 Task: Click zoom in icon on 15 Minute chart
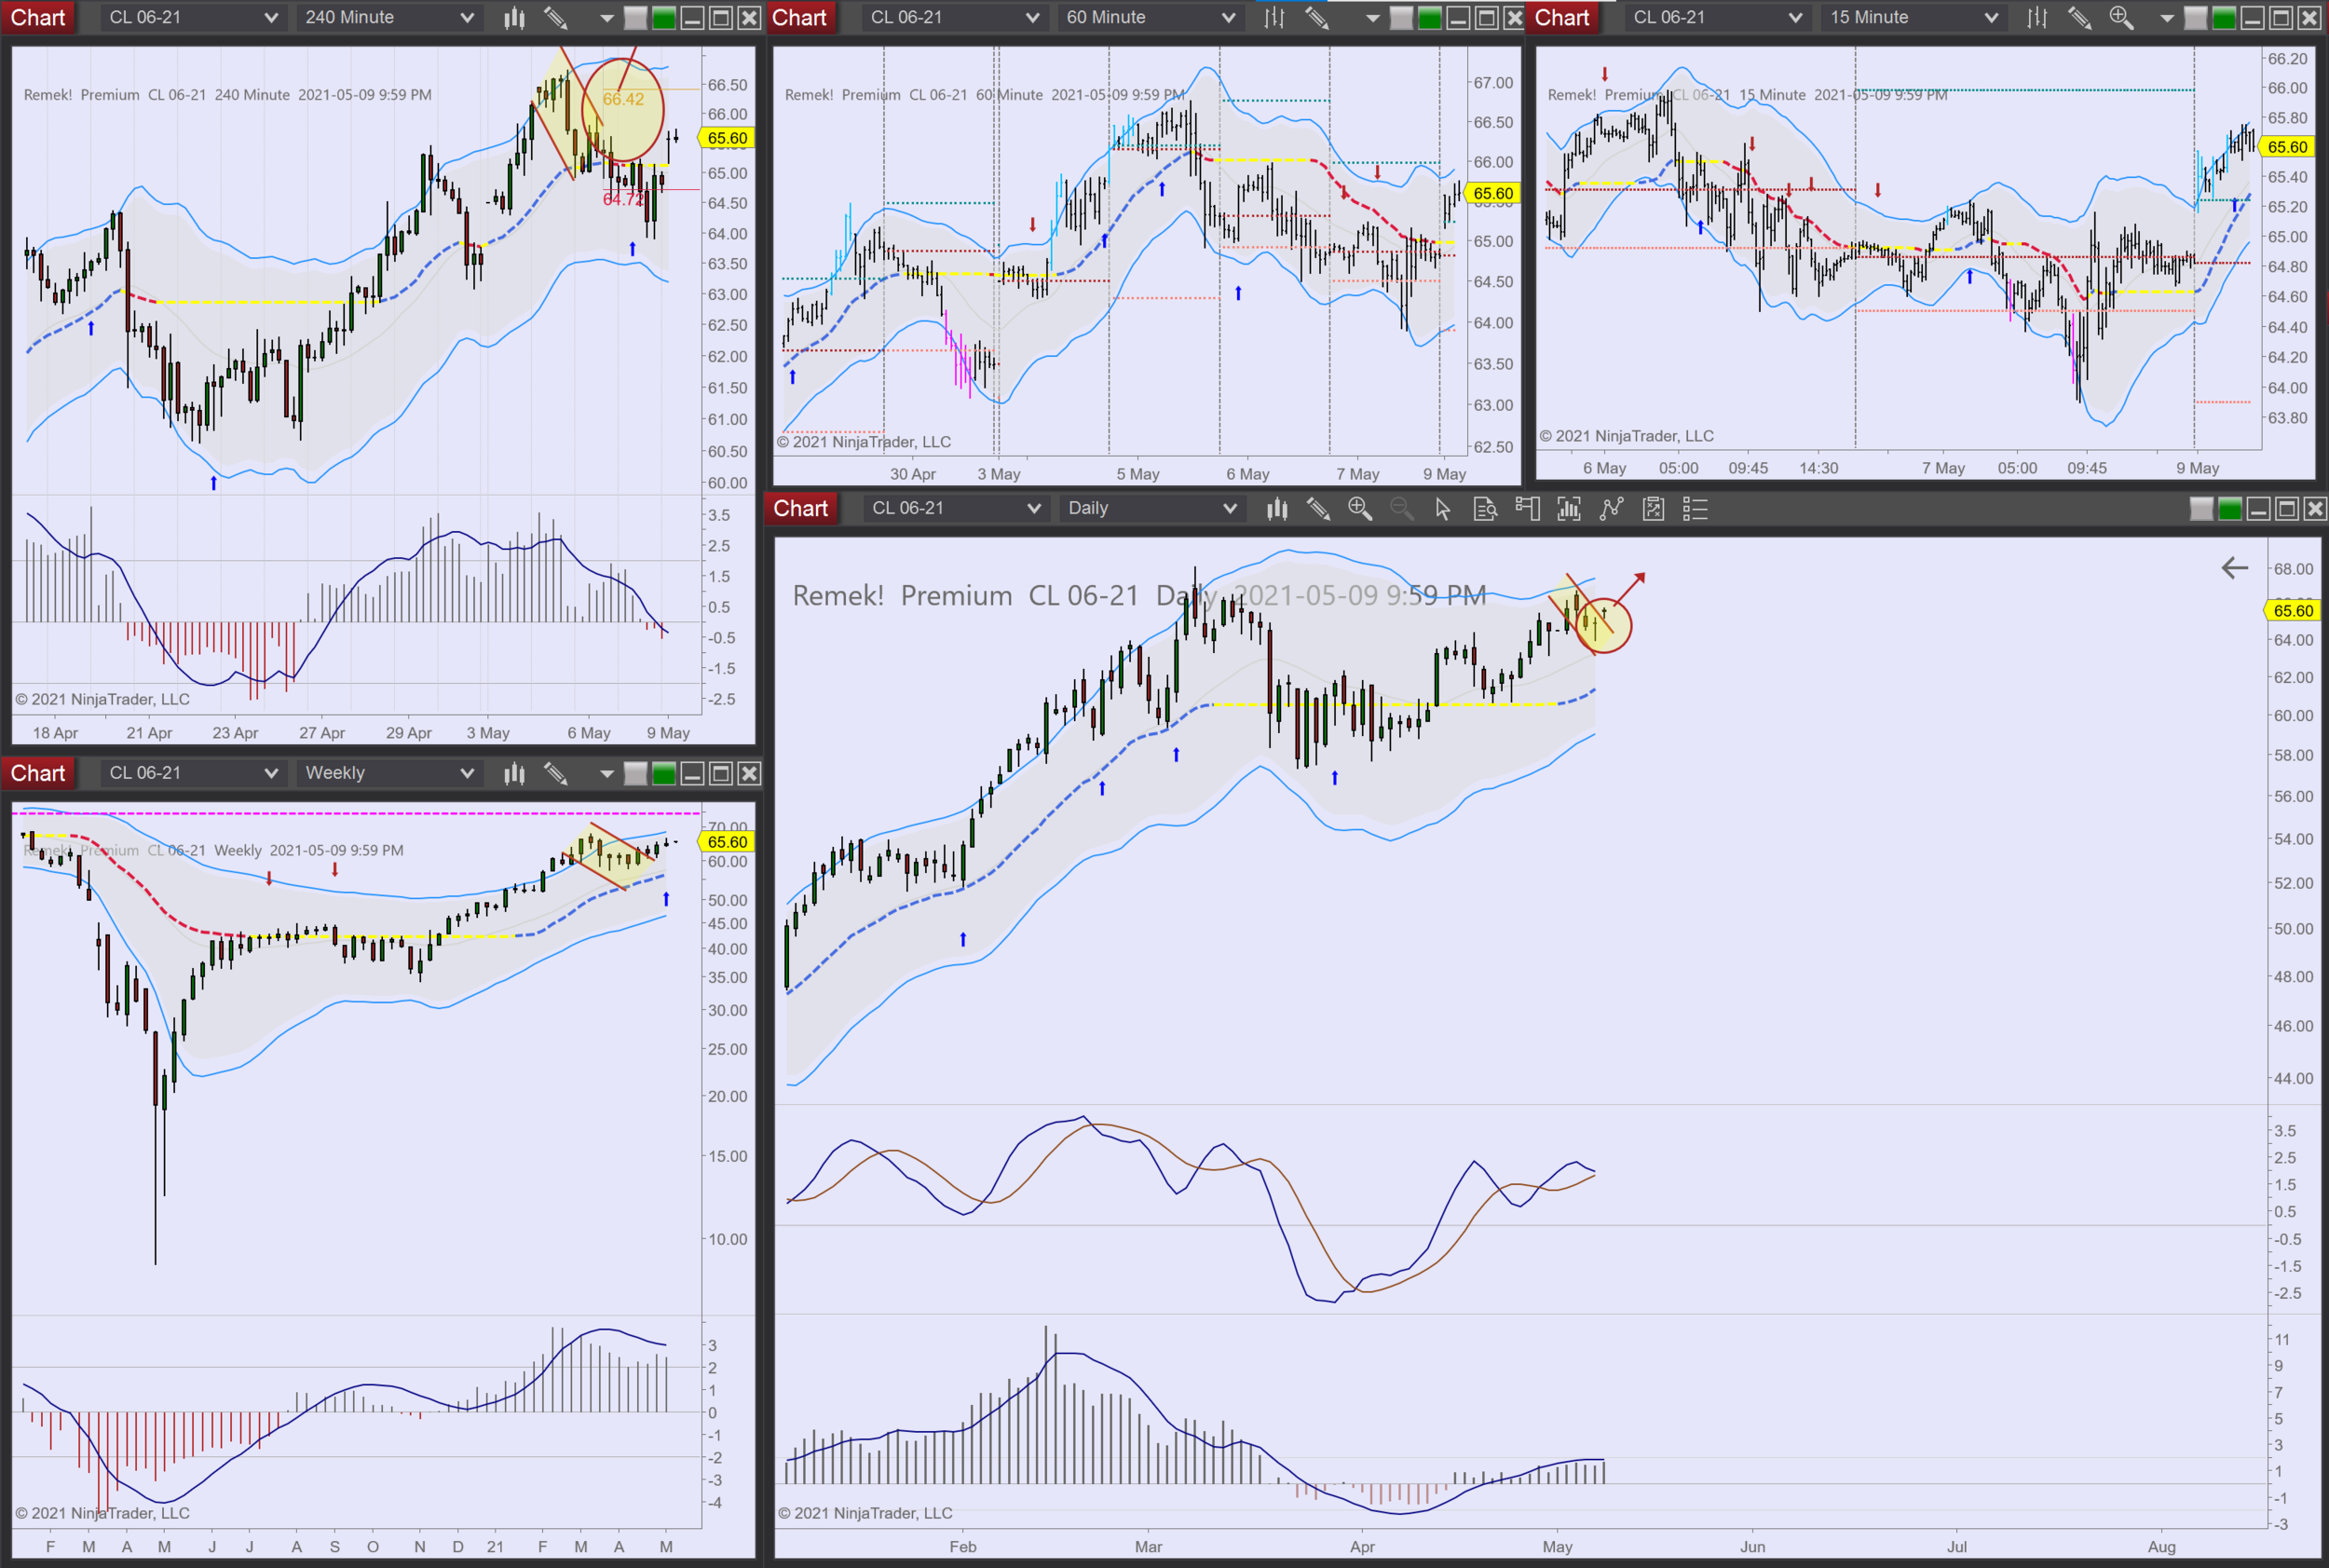point(2121,17)
